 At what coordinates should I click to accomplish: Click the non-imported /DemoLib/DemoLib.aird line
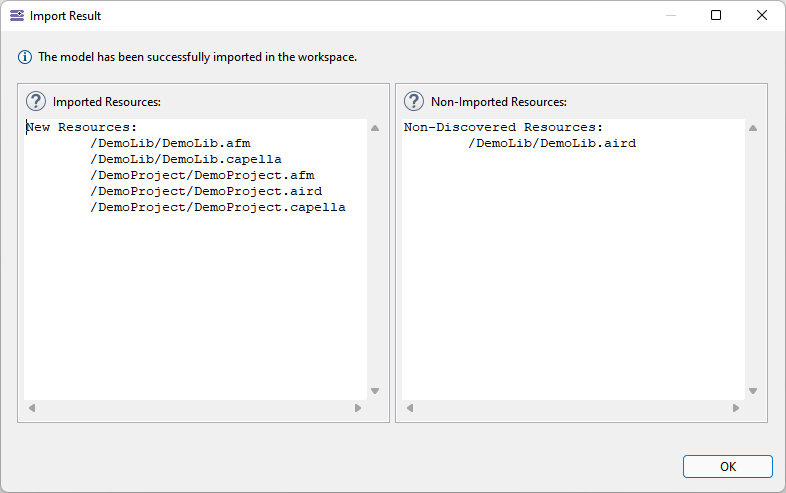(x=552, y=143)
